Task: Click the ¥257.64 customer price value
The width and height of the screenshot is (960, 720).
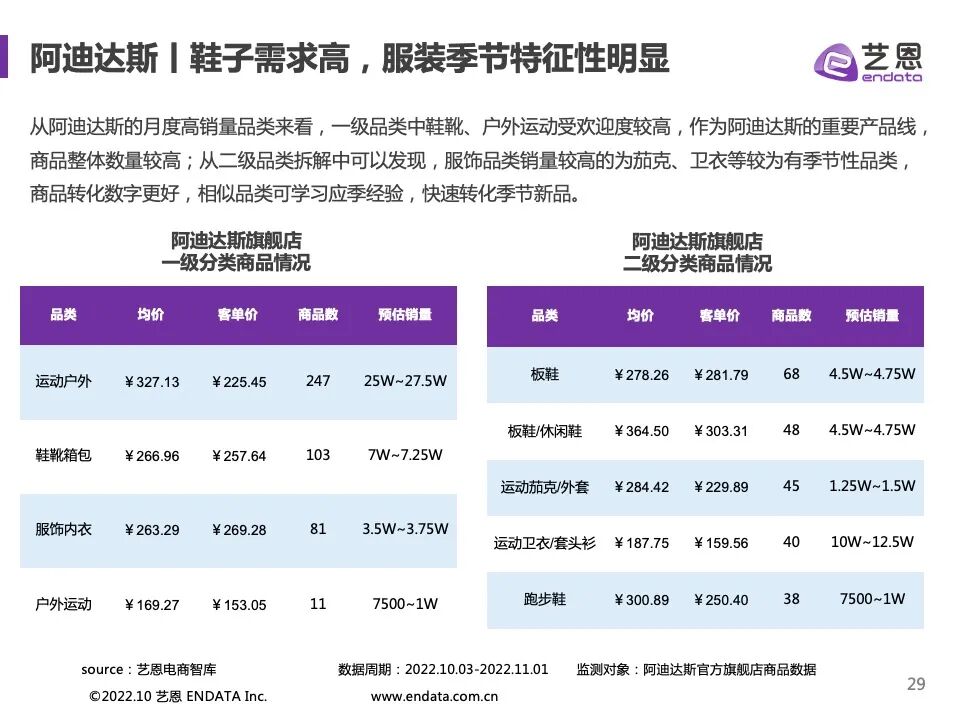Action: (239, 456)
